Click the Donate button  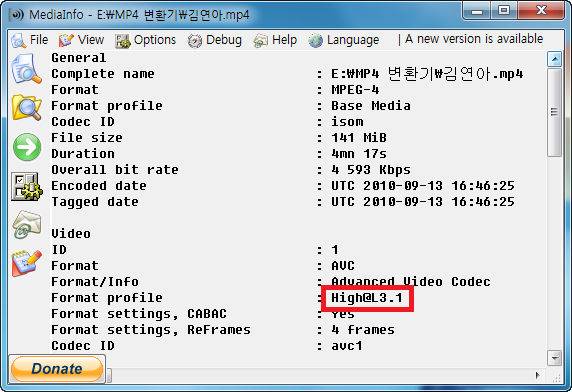(57, 369)
